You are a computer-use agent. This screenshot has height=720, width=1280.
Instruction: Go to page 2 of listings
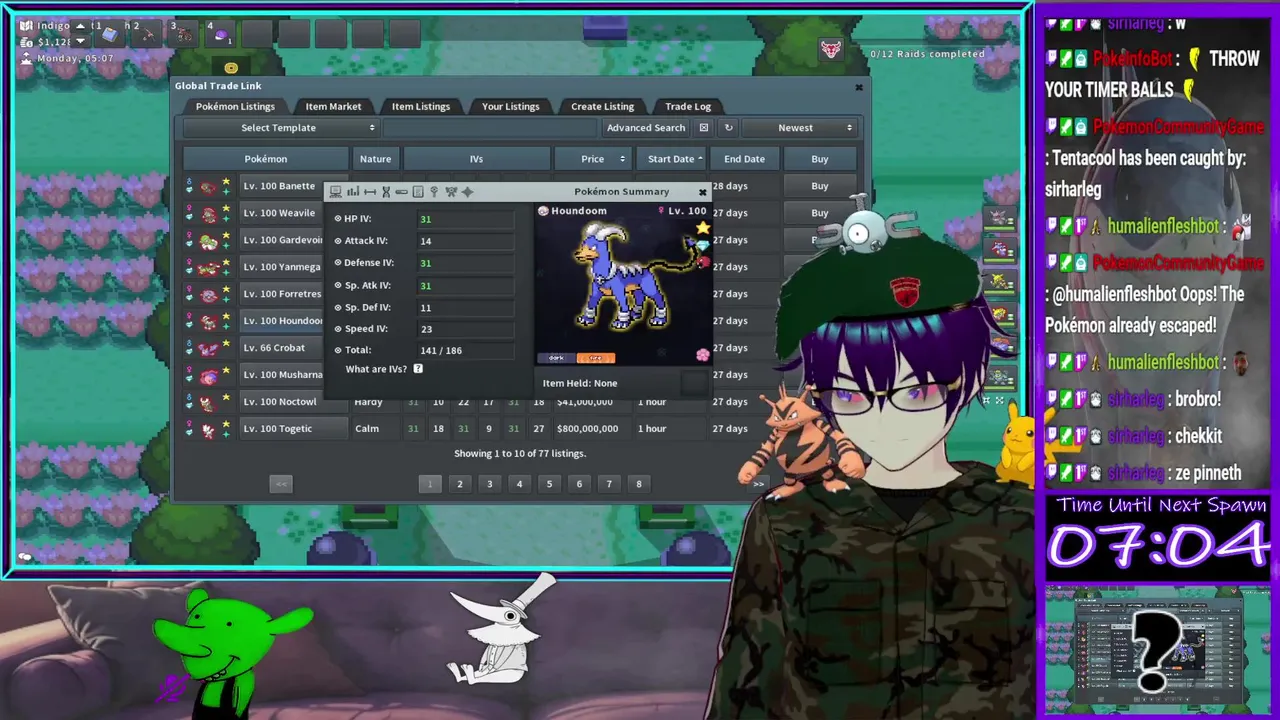(x=460, y=484)
